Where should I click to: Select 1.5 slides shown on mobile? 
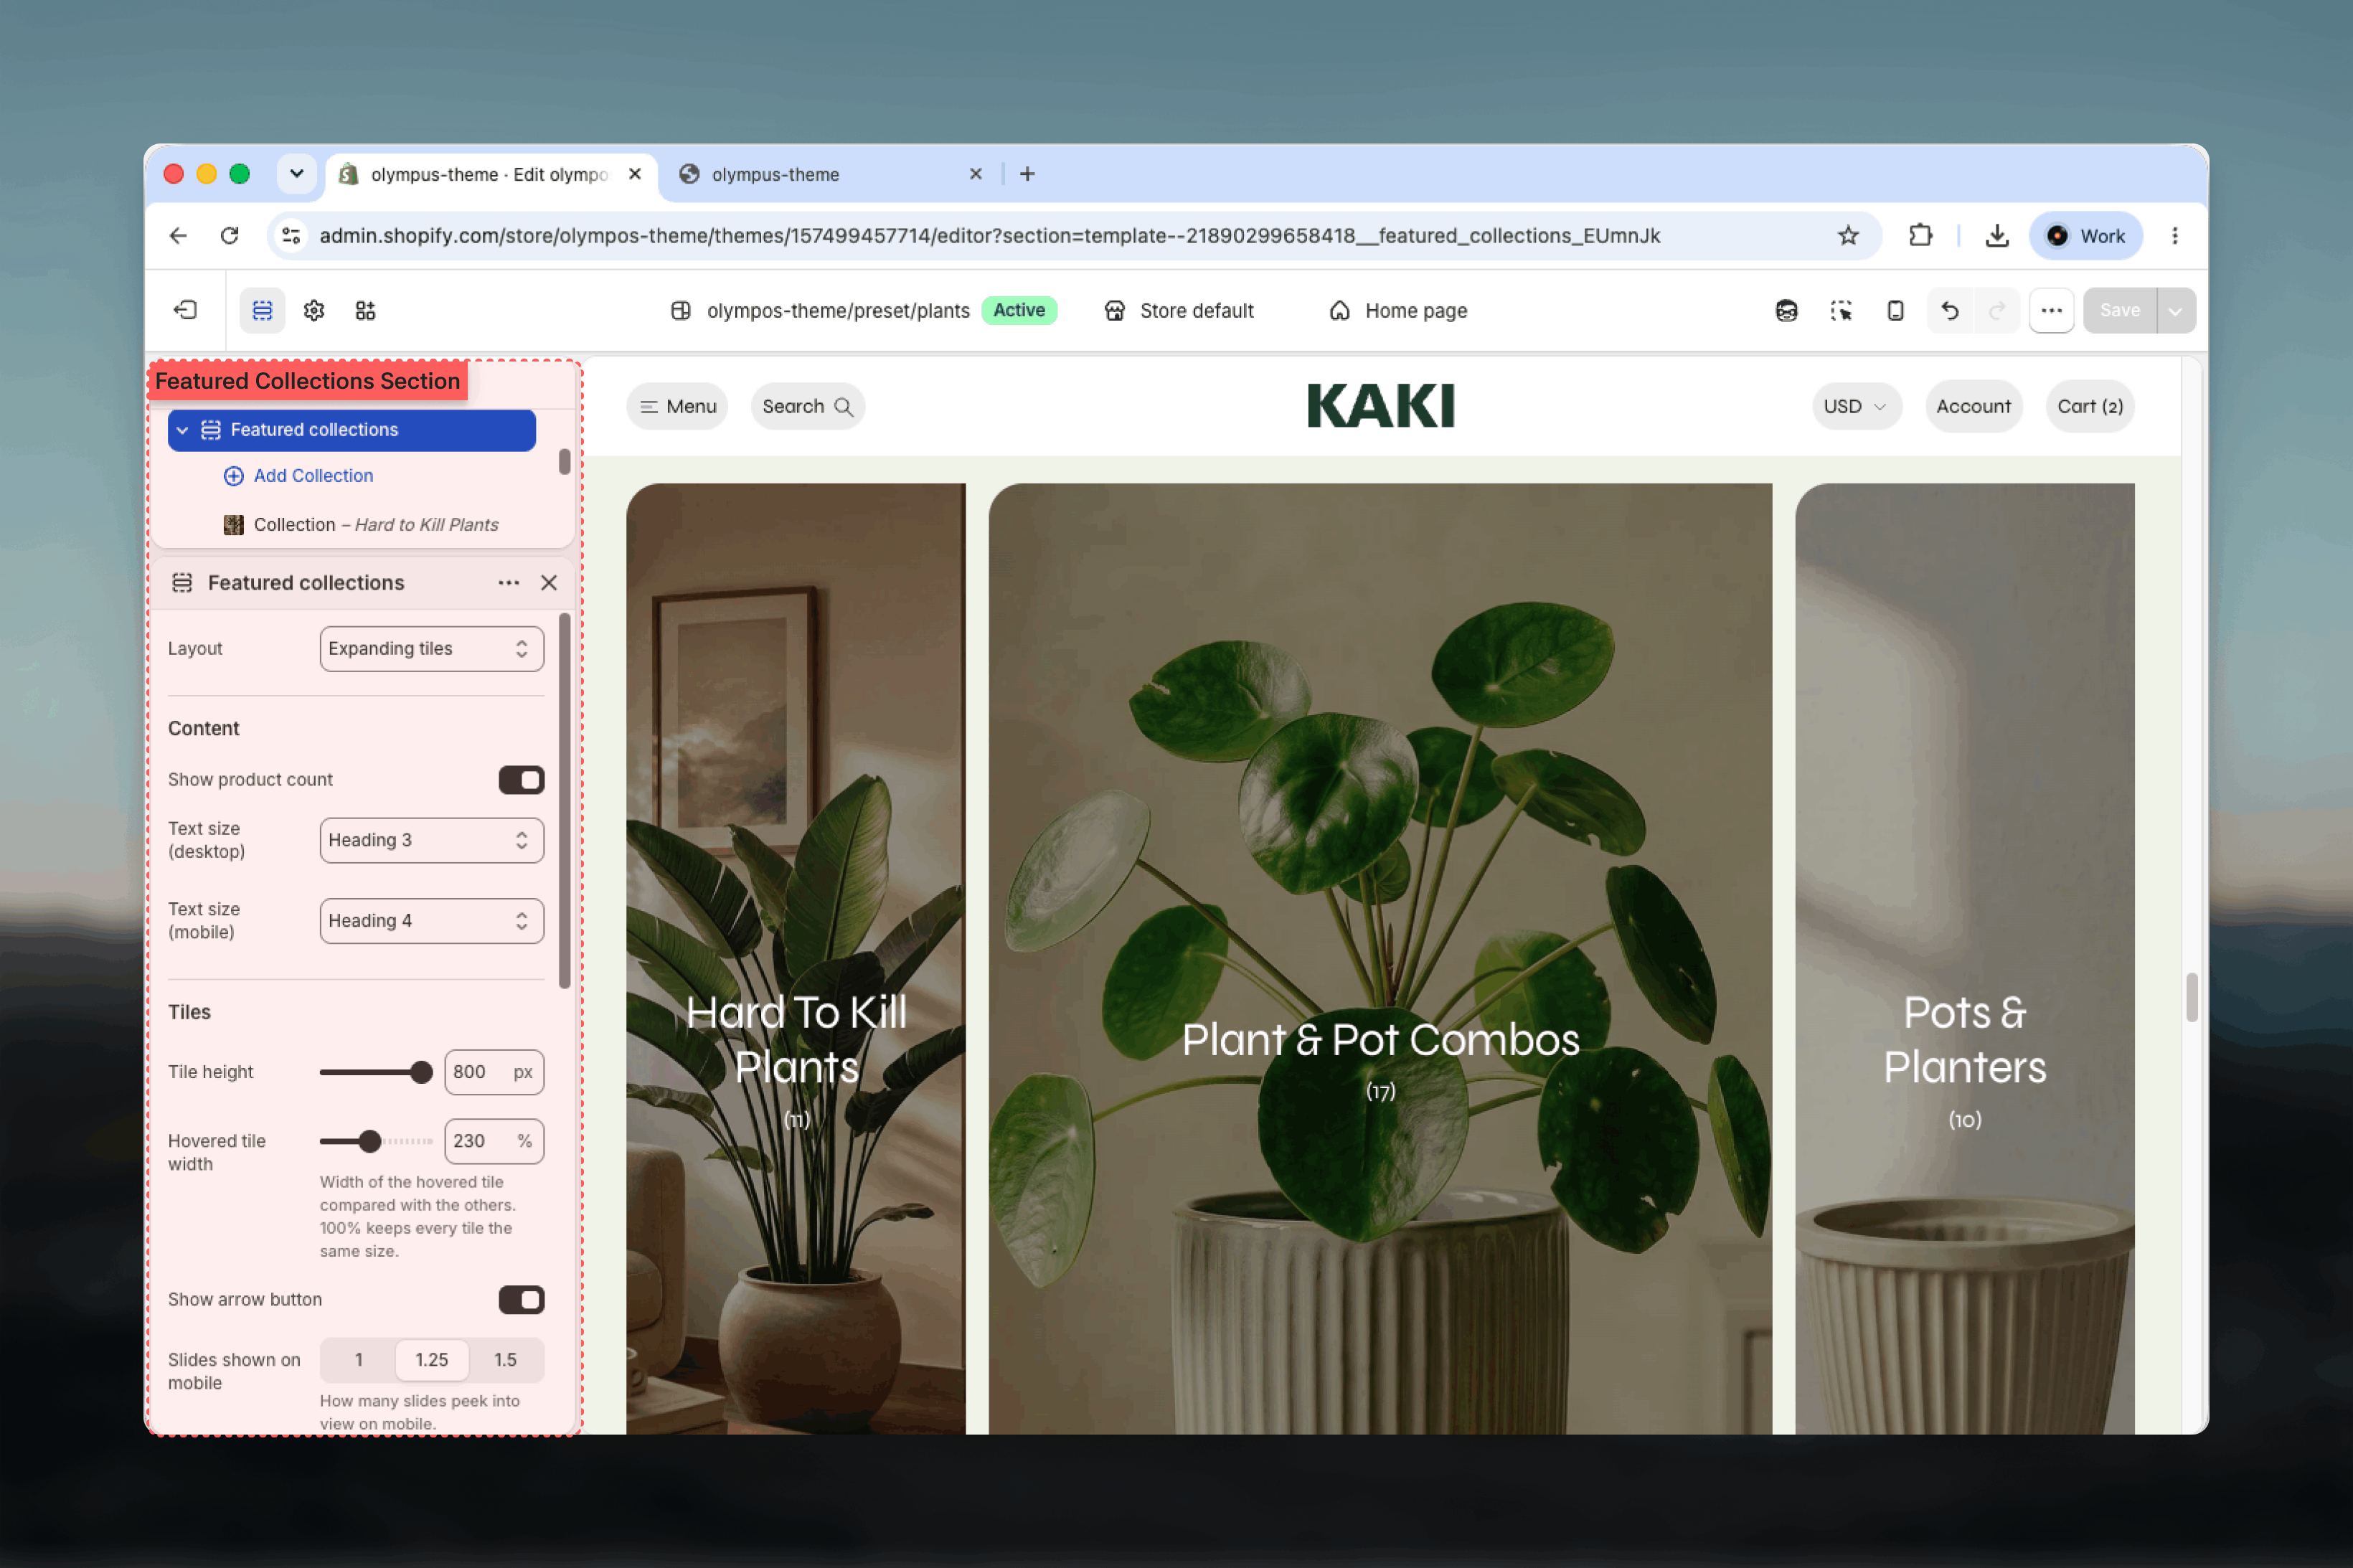(x=506, y=1360)
